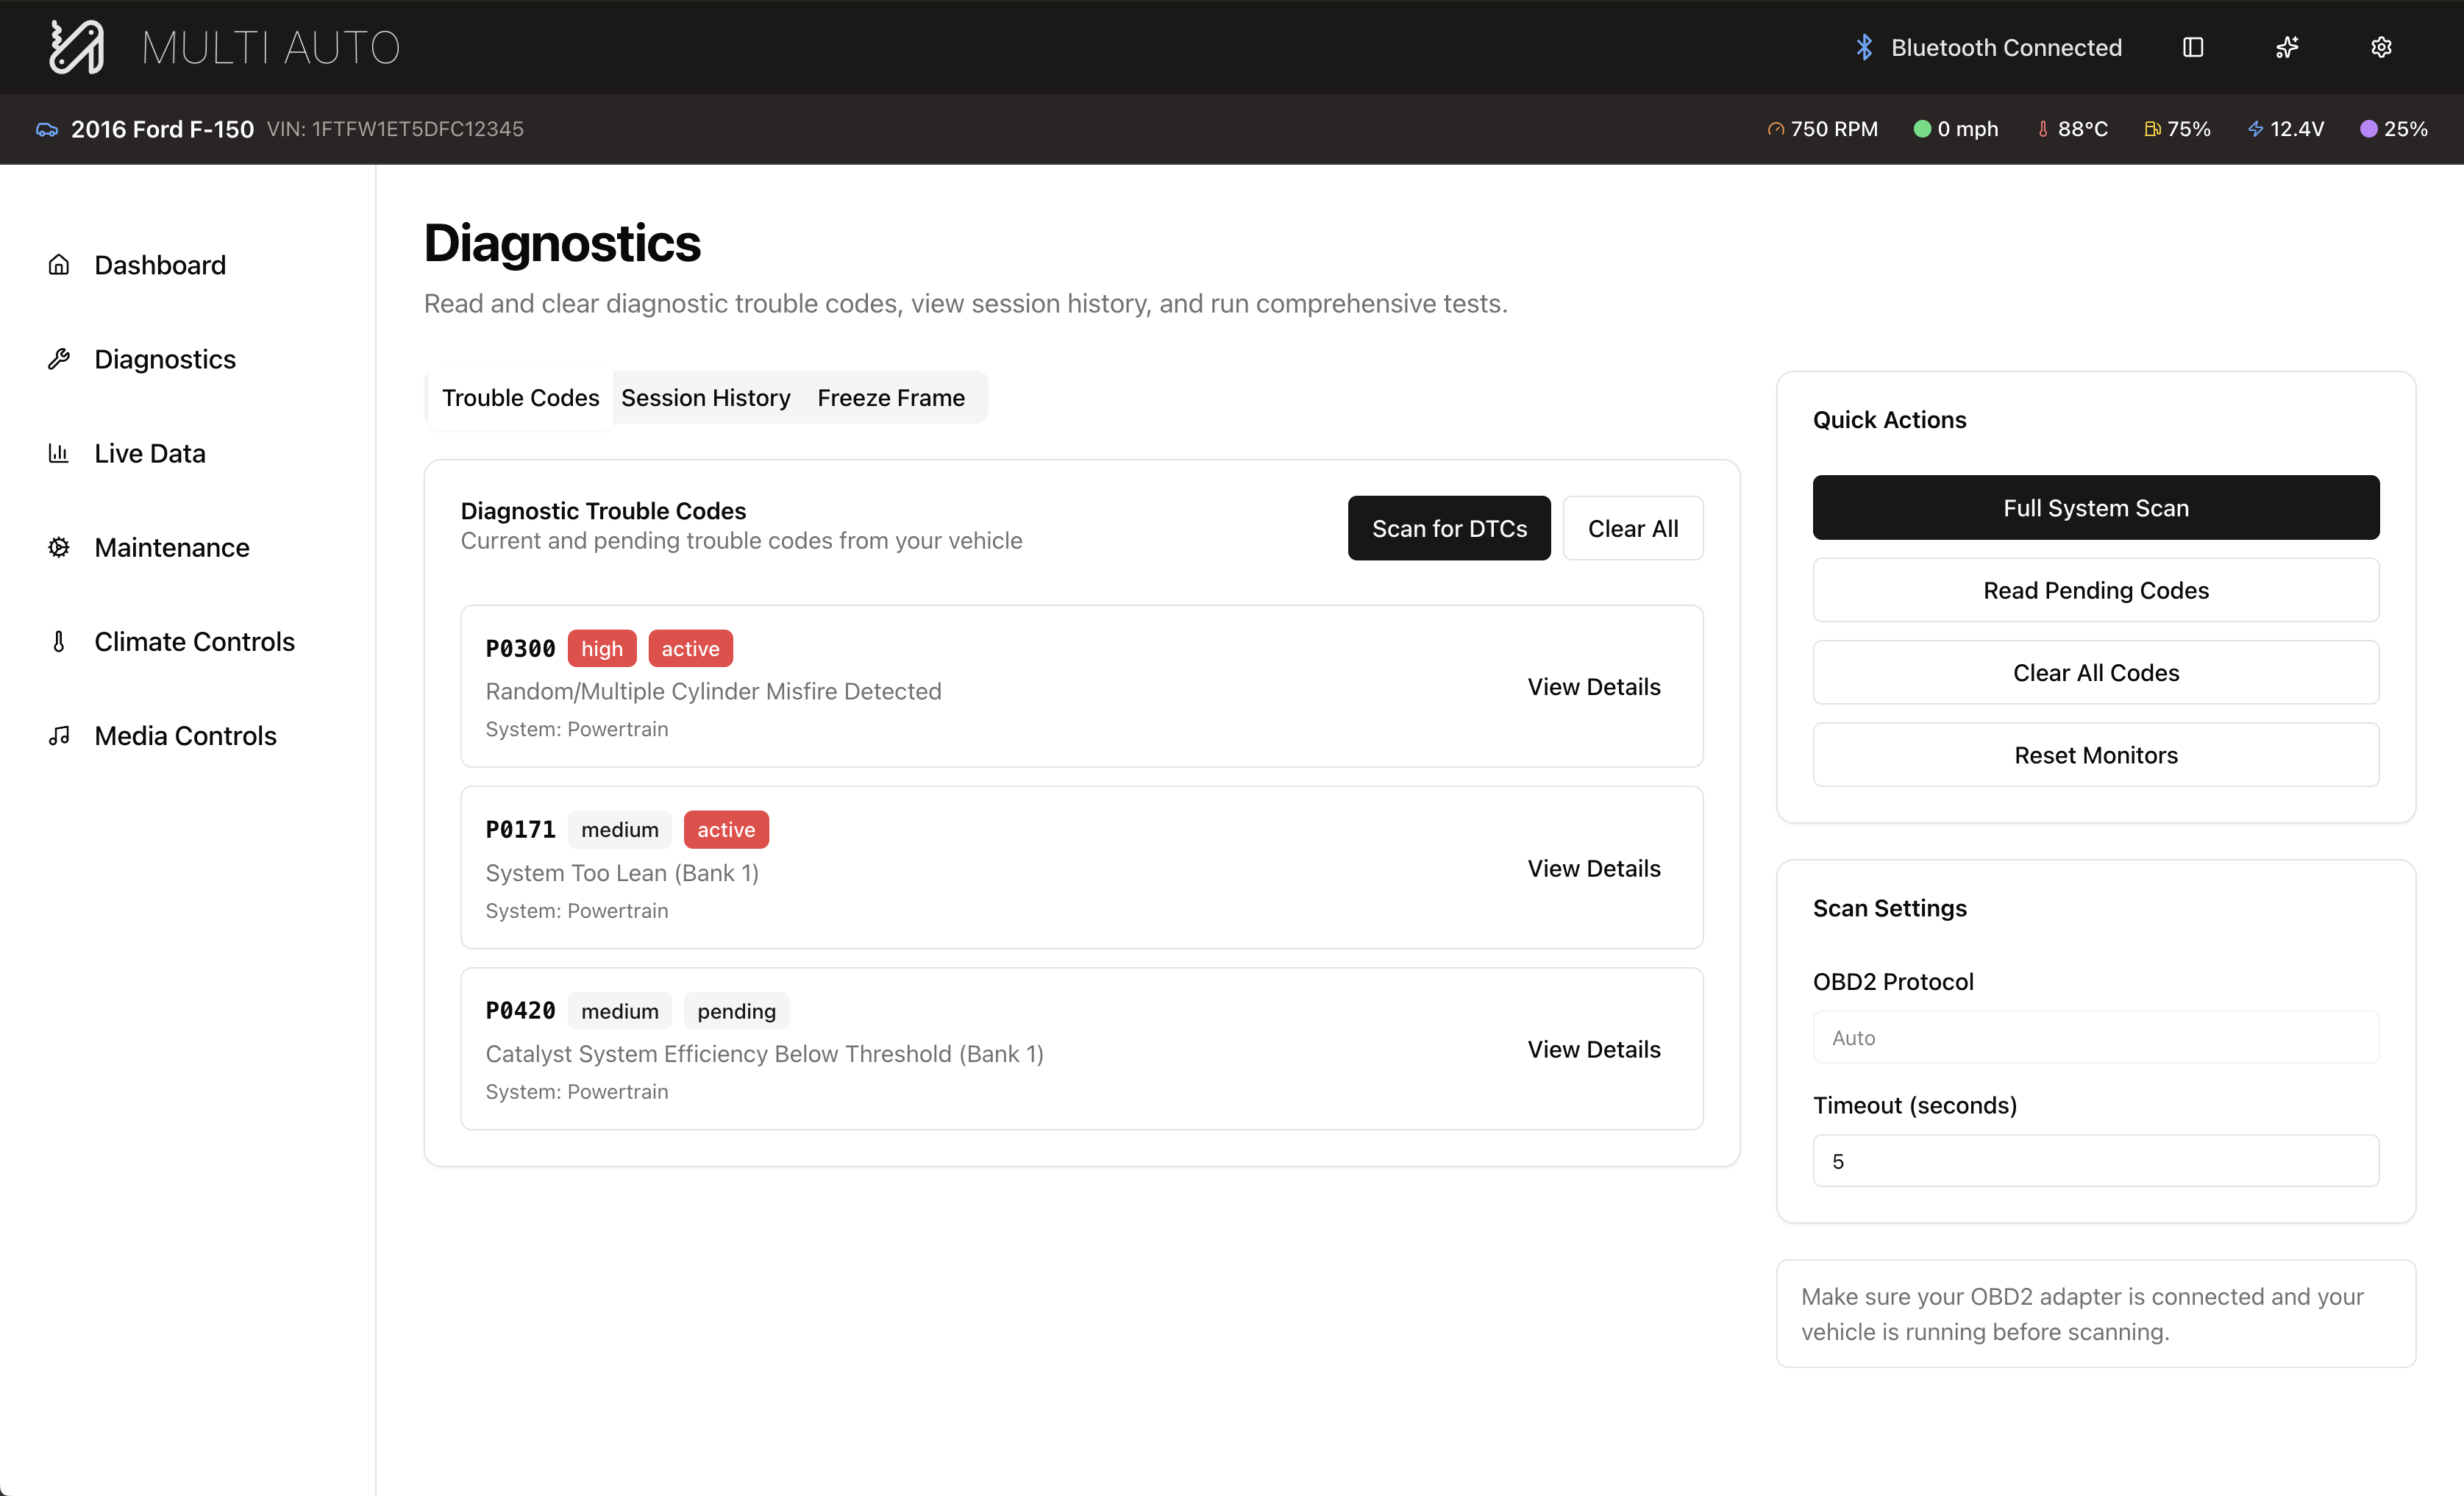Switch to the Freeze Frame tab
Screen dimensions: 2464x1496
[890, 398]
